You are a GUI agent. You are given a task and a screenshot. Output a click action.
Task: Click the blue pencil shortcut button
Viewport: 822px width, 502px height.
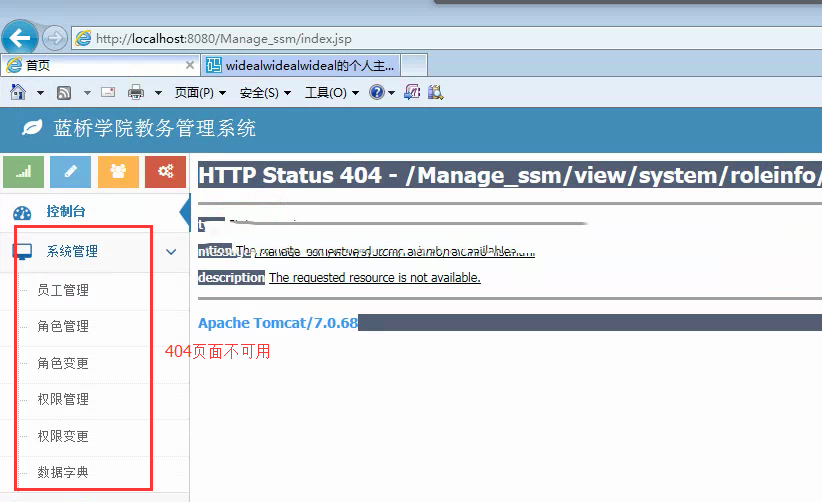tap(70, 171)
